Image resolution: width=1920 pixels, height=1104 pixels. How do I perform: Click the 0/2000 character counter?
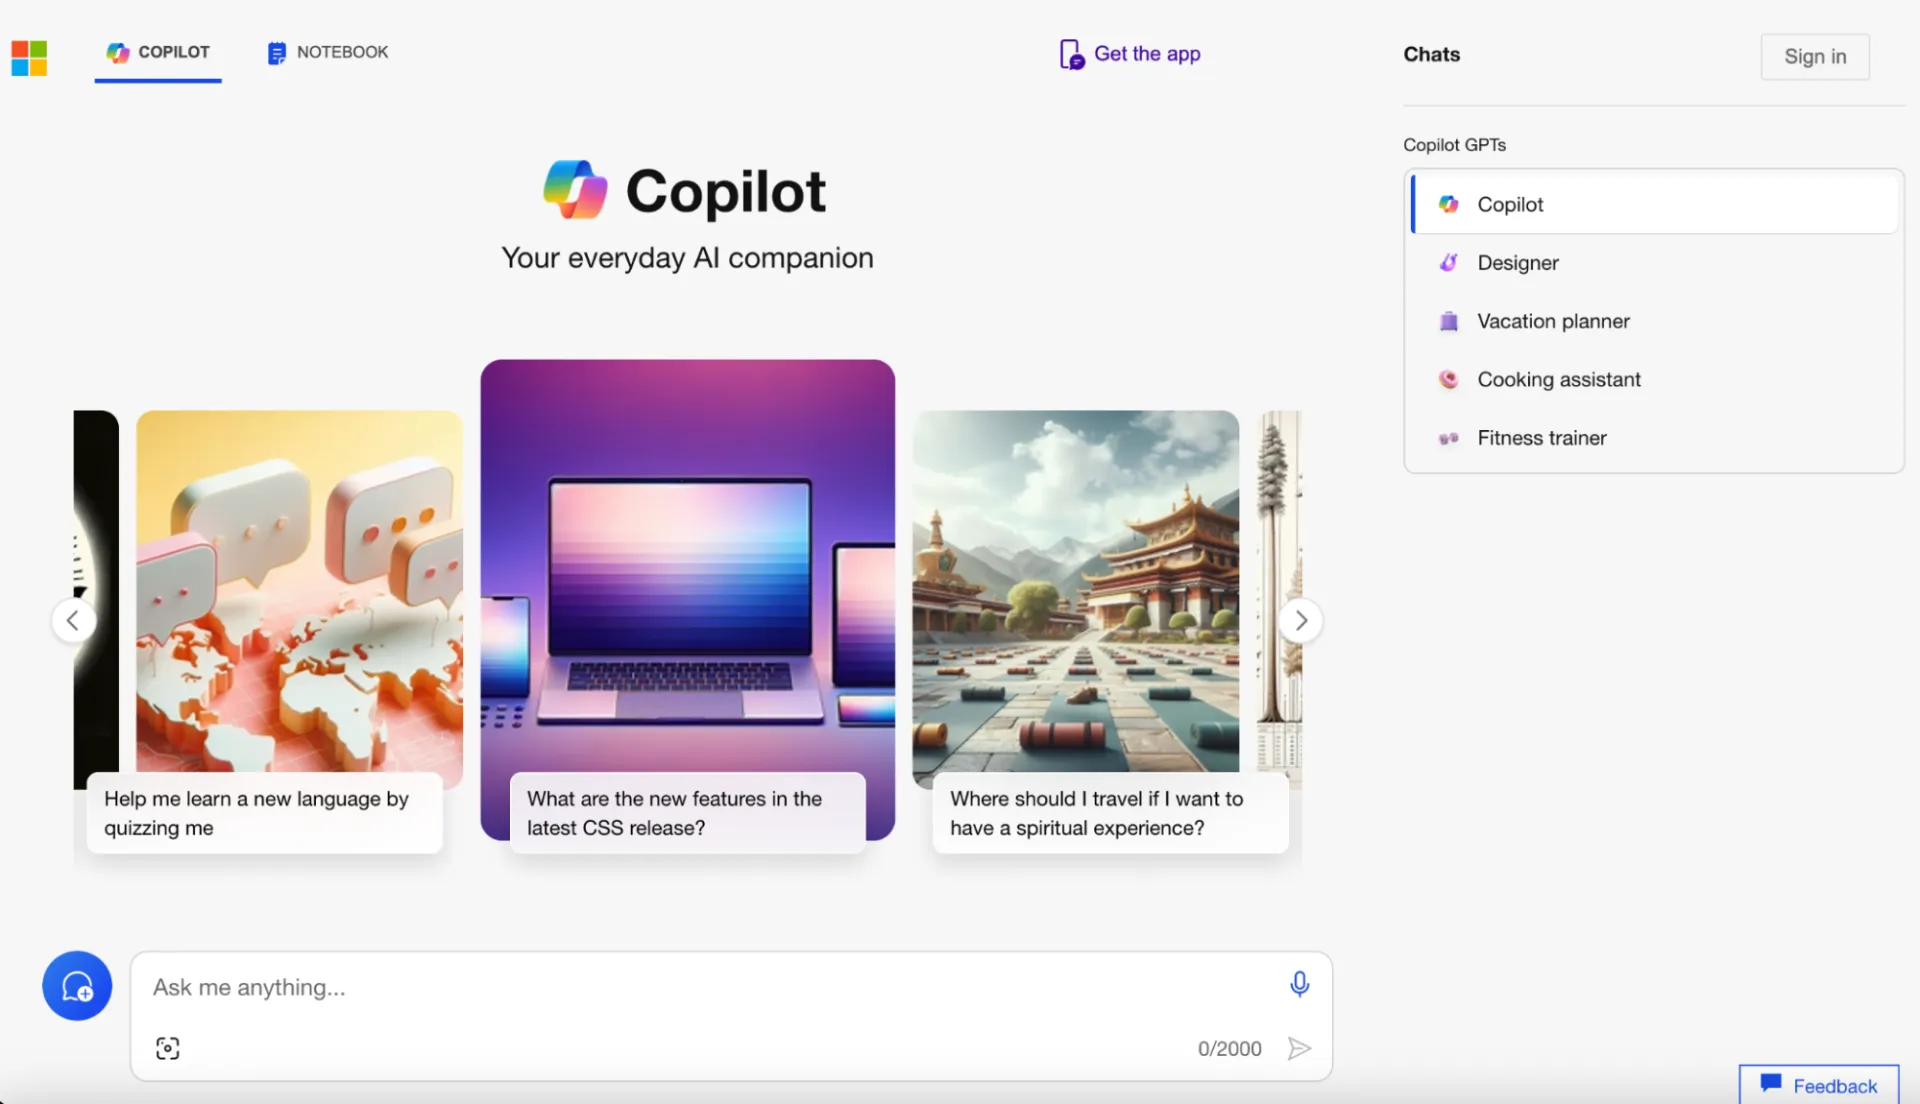coord(1229,1049)
